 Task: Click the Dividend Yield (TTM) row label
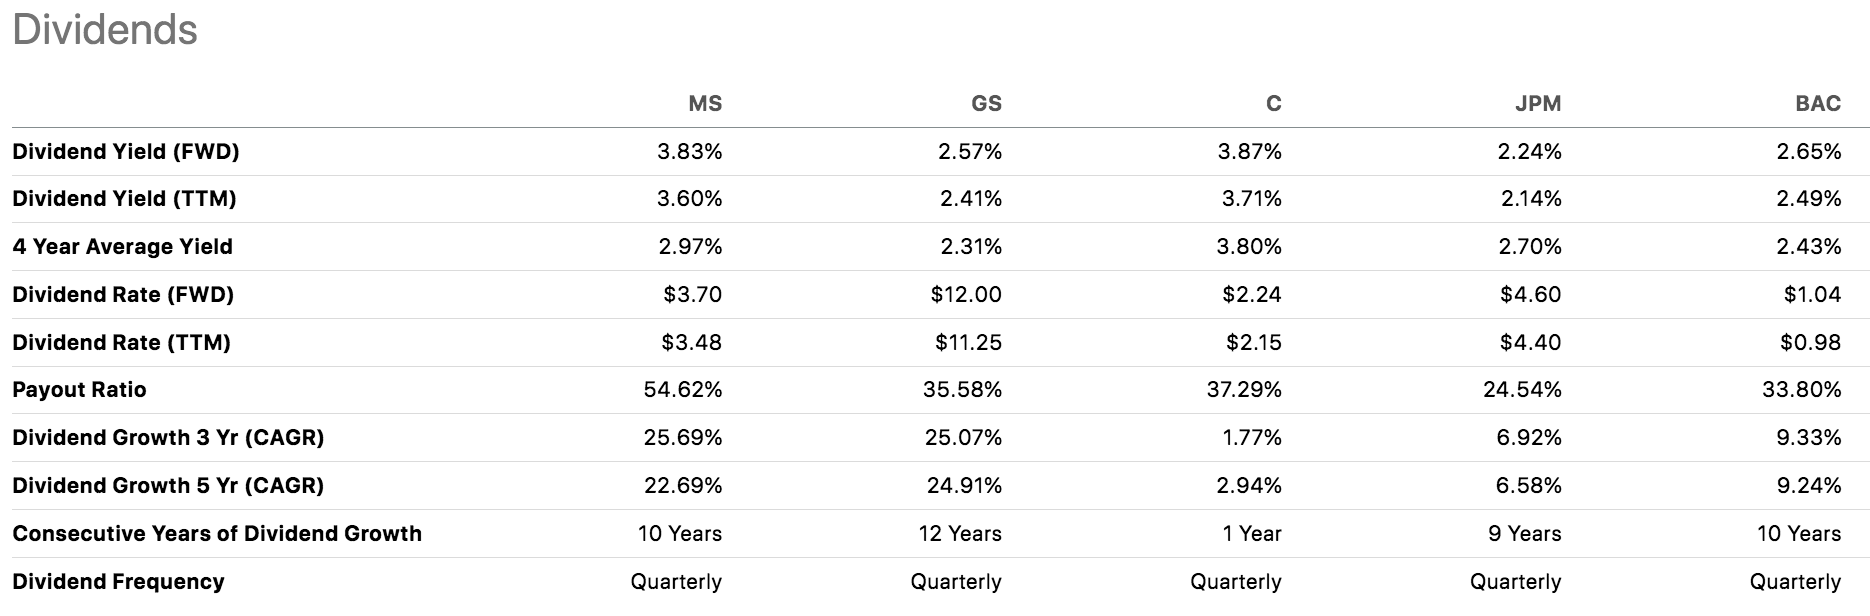[x=124, y=199]
